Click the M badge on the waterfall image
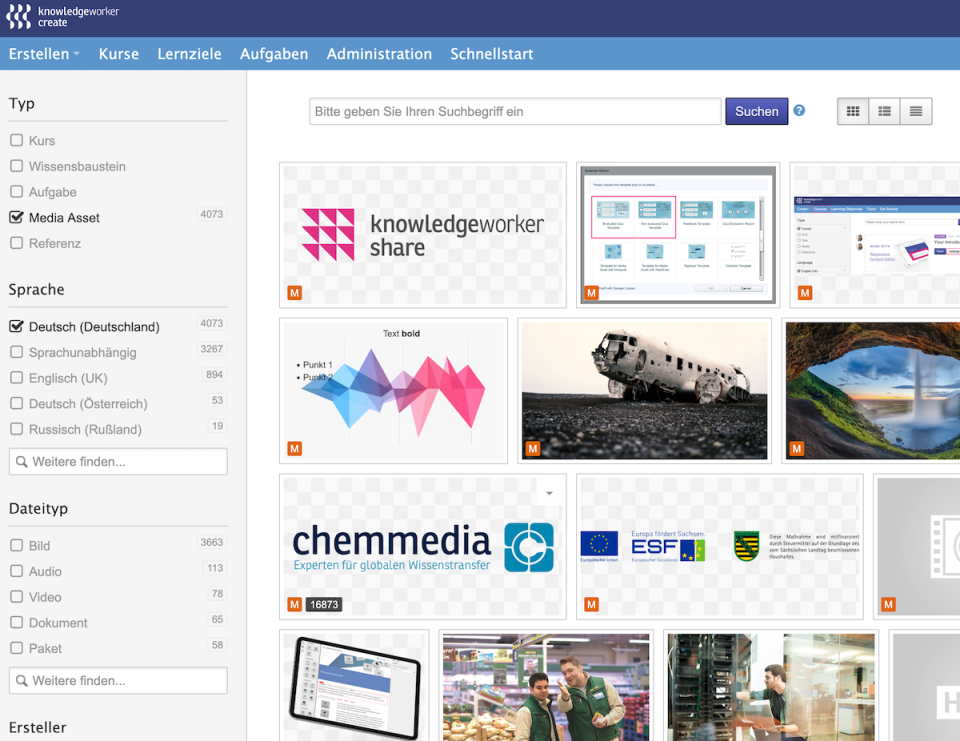Image resolution: width=960 pixels, height=741 pixels. pos(797,448)
